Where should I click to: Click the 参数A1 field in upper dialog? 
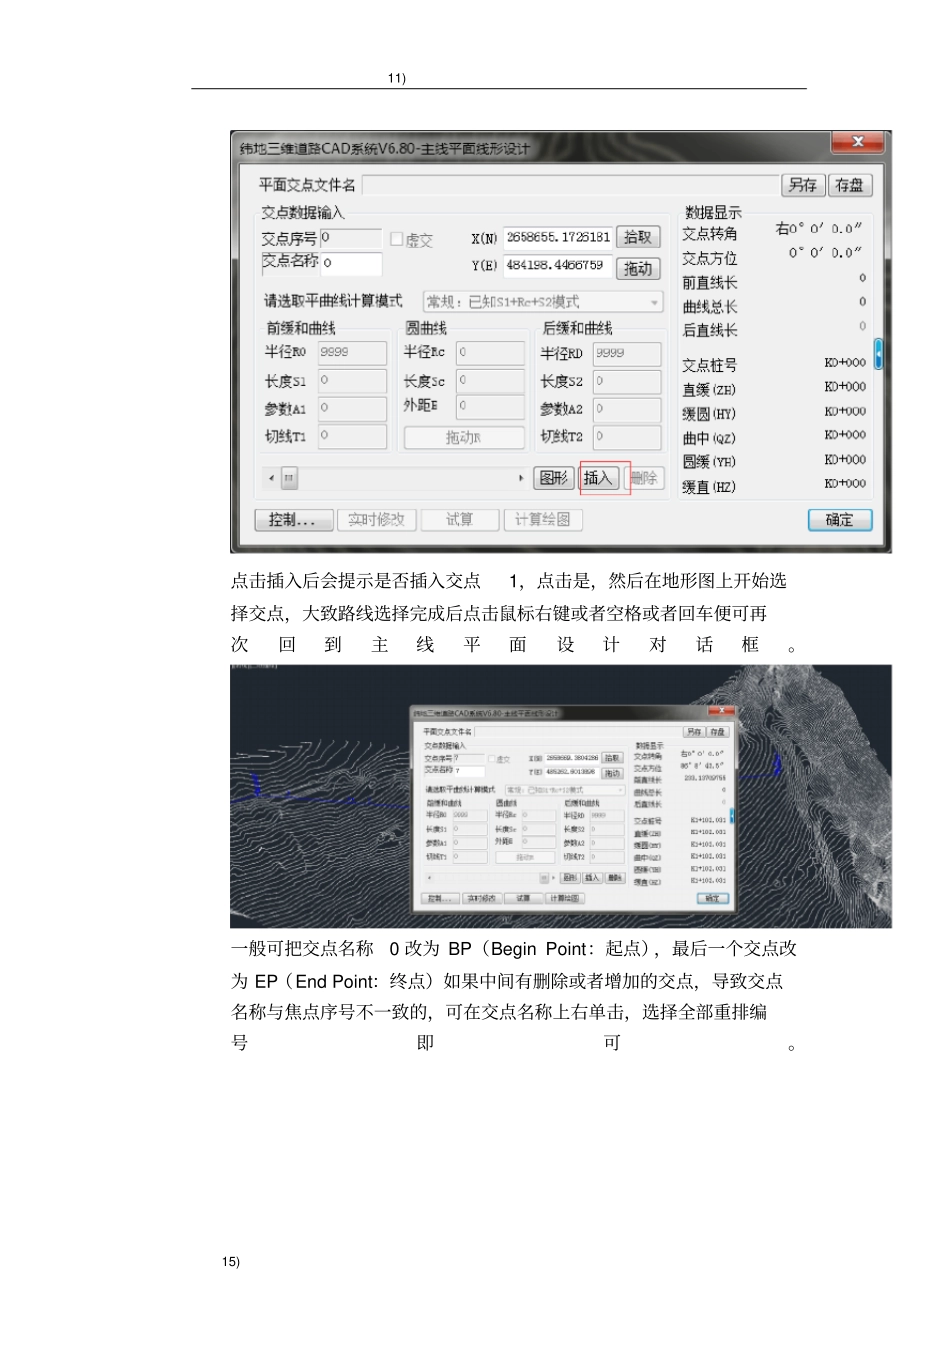[352, 409]
